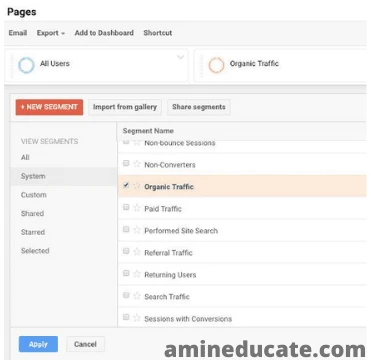Expand the All Users segment chevron

180,57
